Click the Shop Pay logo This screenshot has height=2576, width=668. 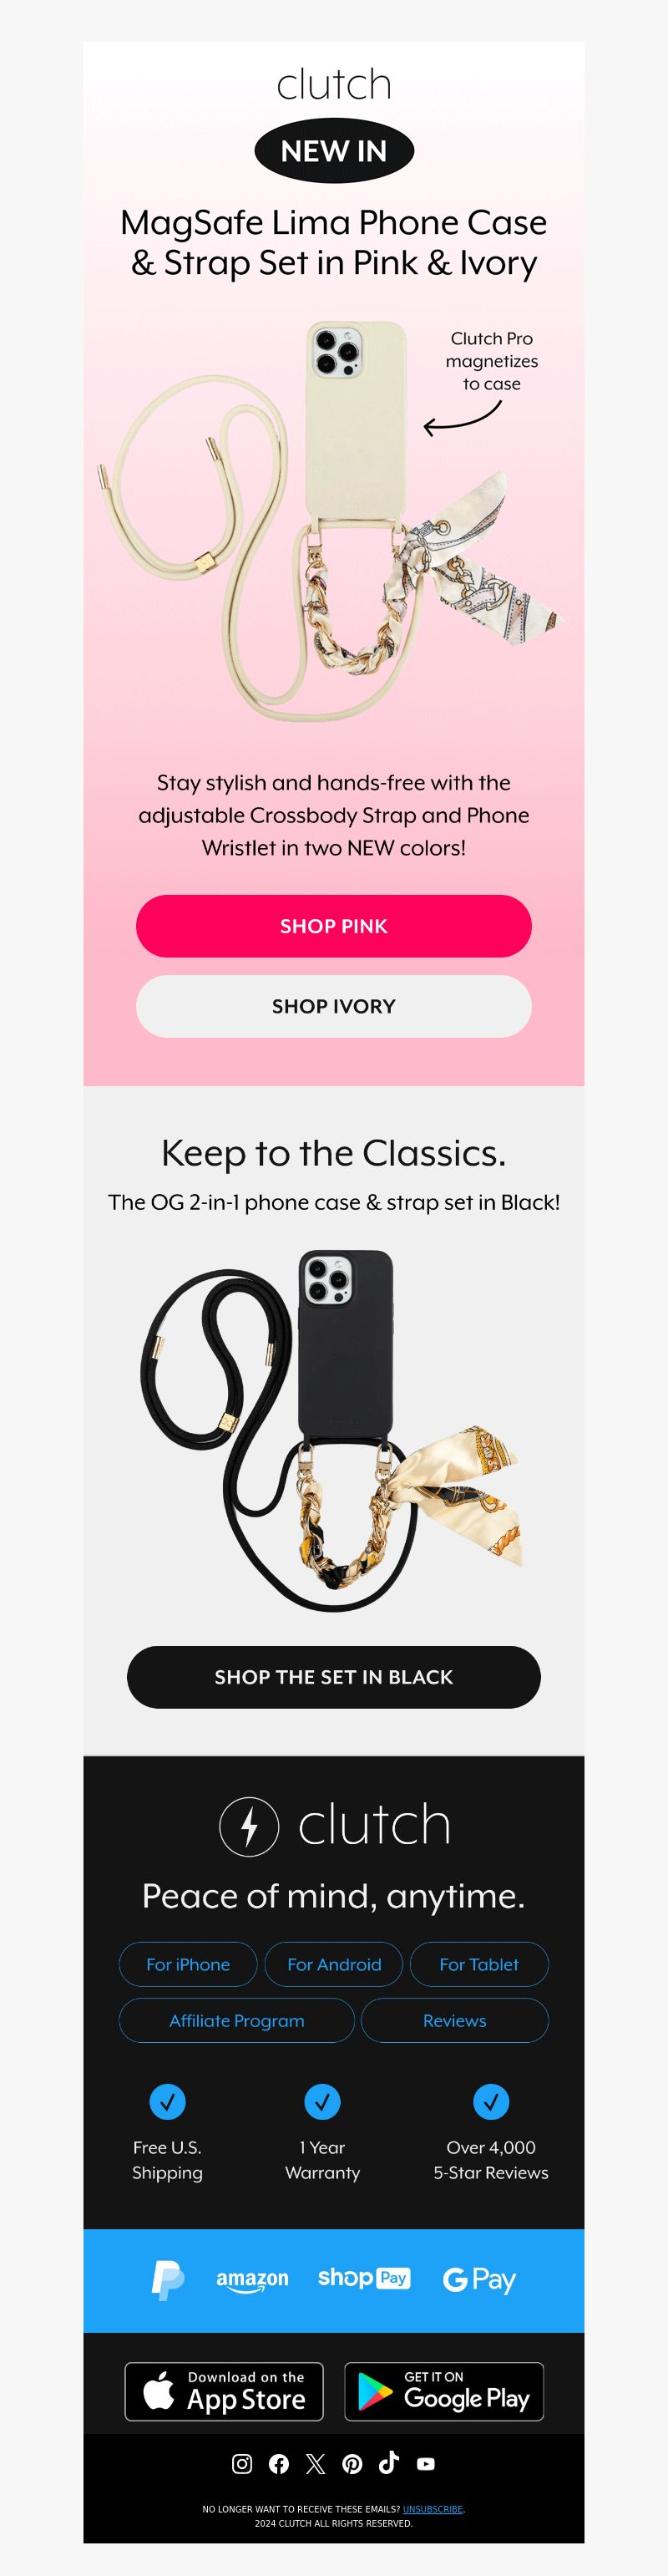(364, 2278)
